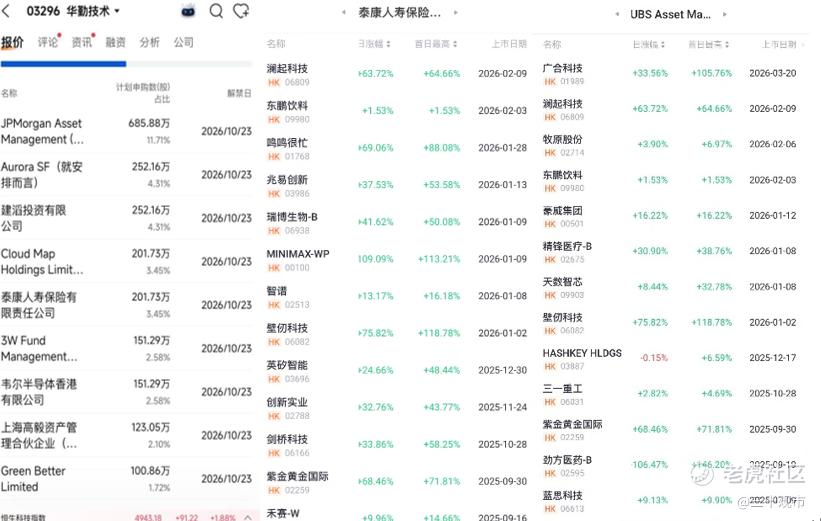Go to next investor after UBS Asset Ma...
821x521 pixels.
click(x=725, y=14)
